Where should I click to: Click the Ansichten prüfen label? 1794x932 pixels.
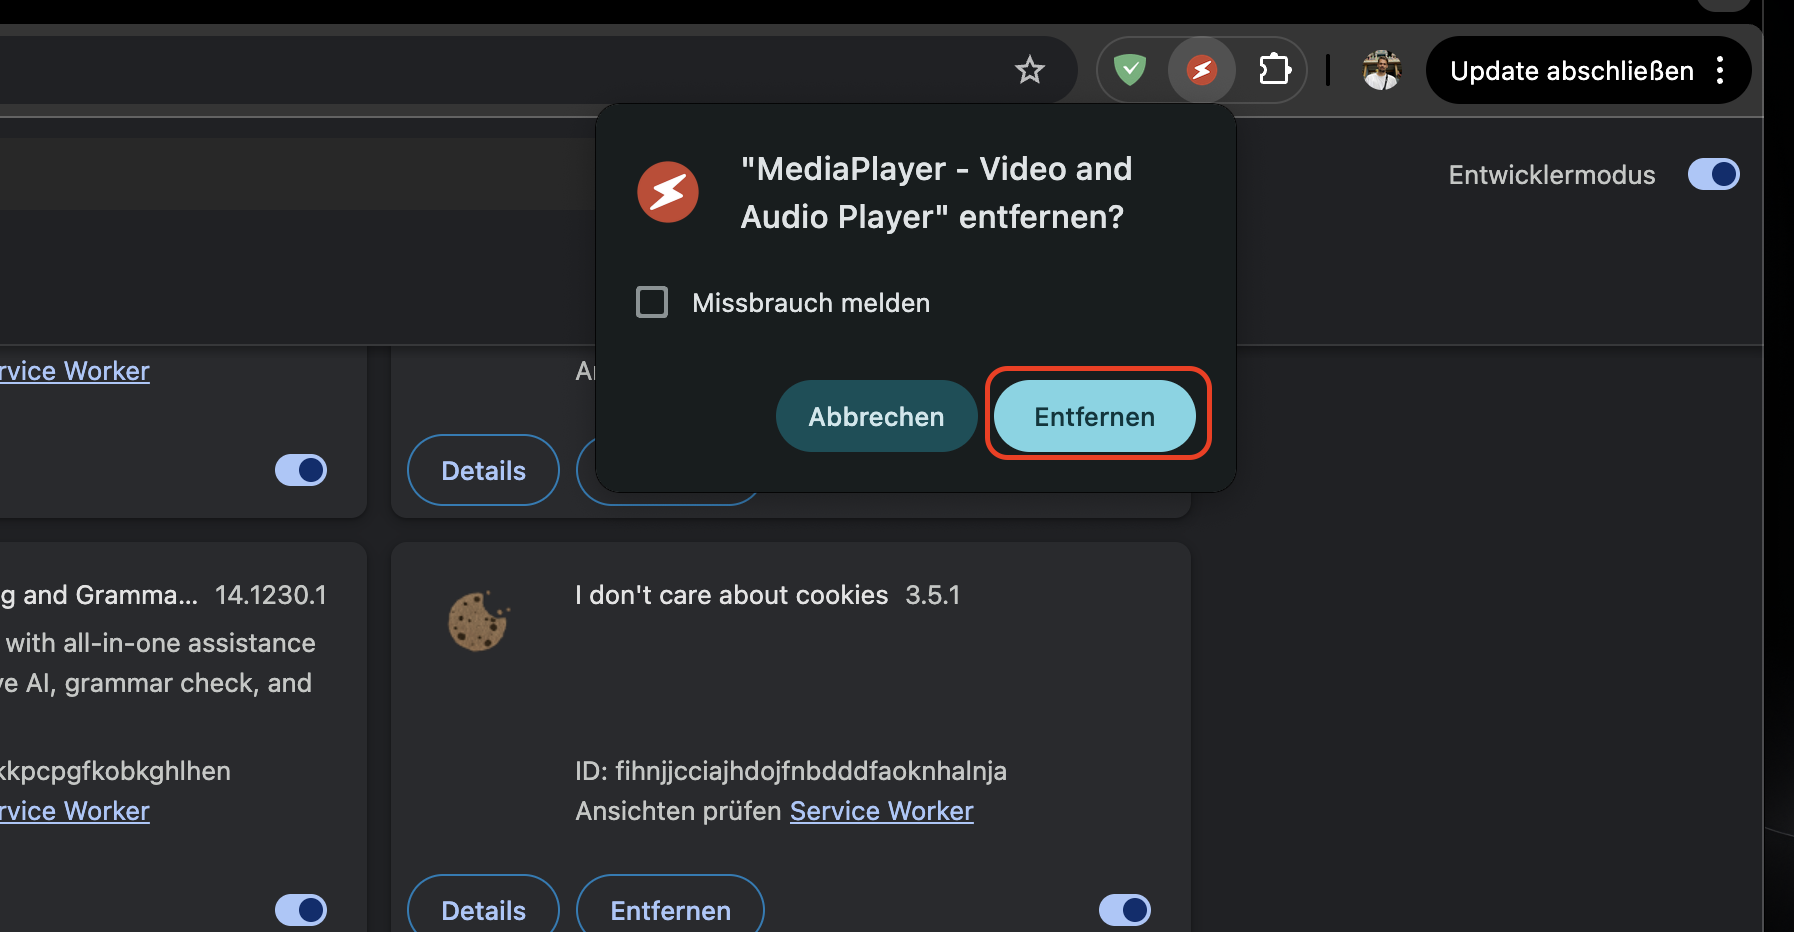(678, 811)
